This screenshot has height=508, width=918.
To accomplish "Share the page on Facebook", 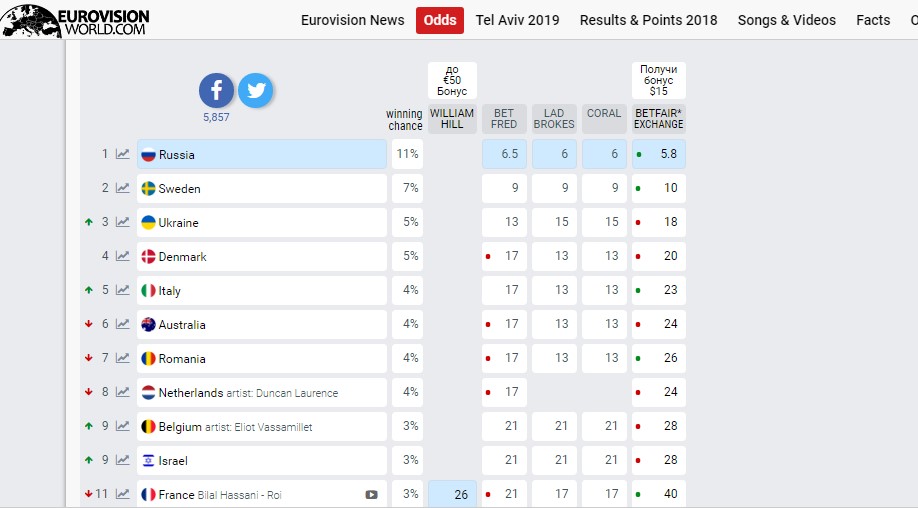I will click(x=216, y=91).
